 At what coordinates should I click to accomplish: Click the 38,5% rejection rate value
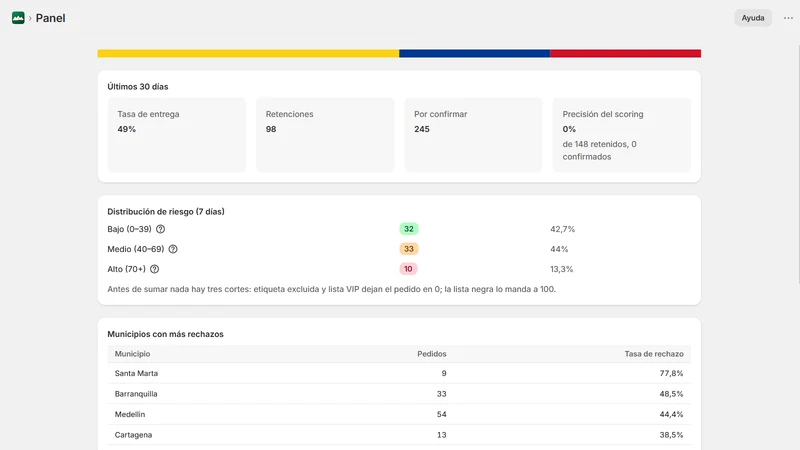[671, 435]
